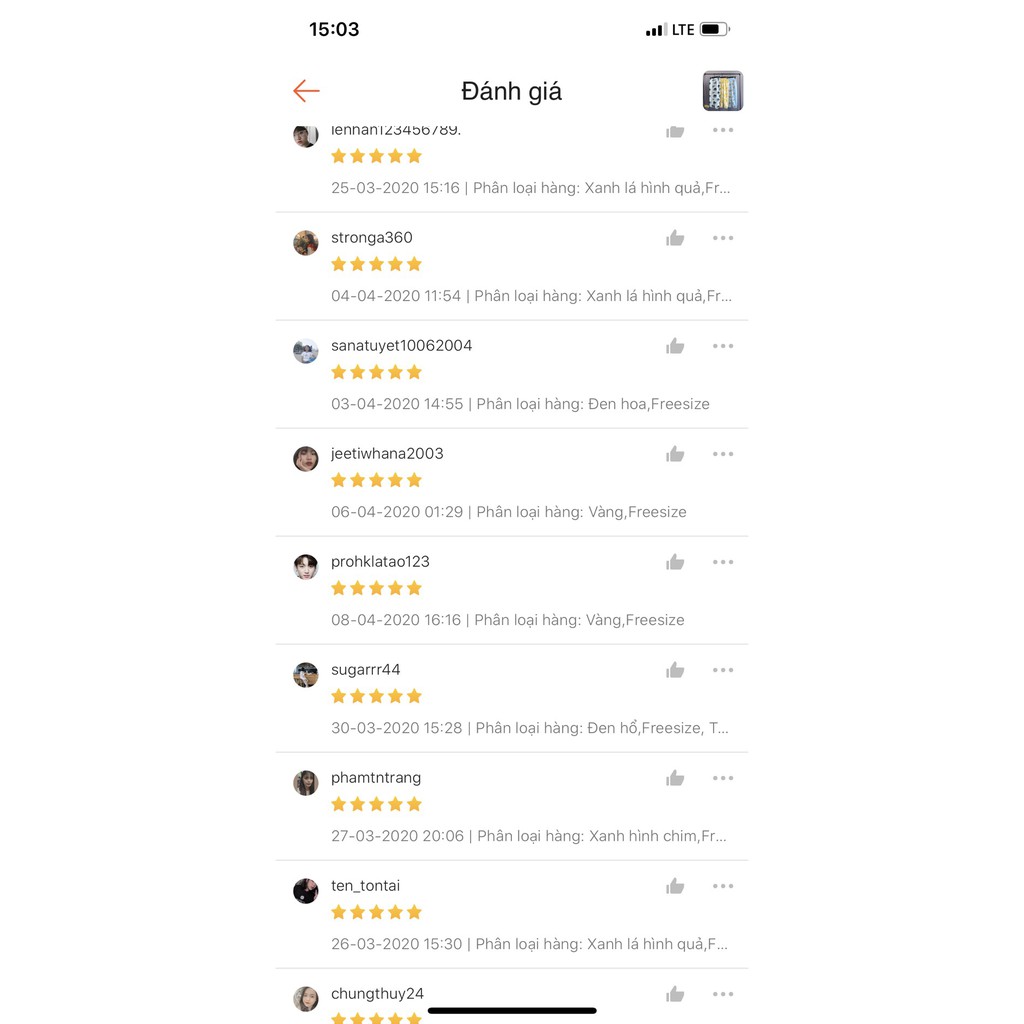Open more options for sanatuyet10062004's review
This screenshot has width=1024, height=1024.
[x=723, y=346]
